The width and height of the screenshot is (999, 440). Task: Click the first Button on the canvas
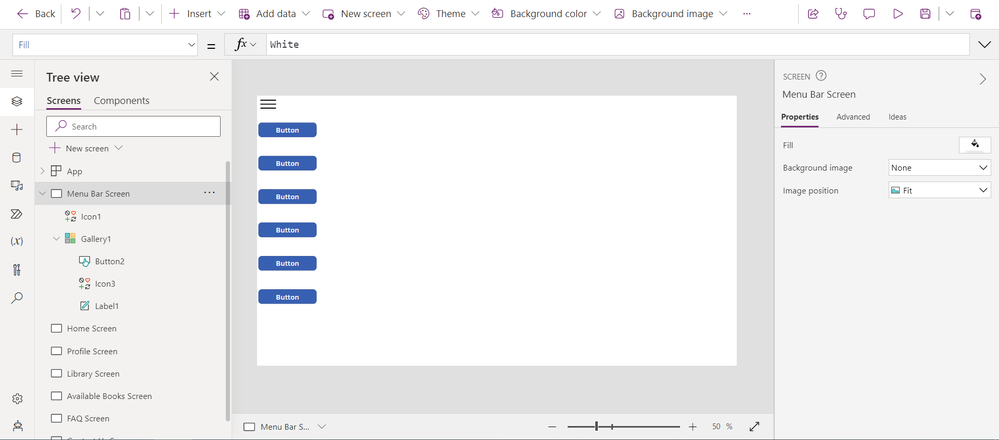[287, 130]
